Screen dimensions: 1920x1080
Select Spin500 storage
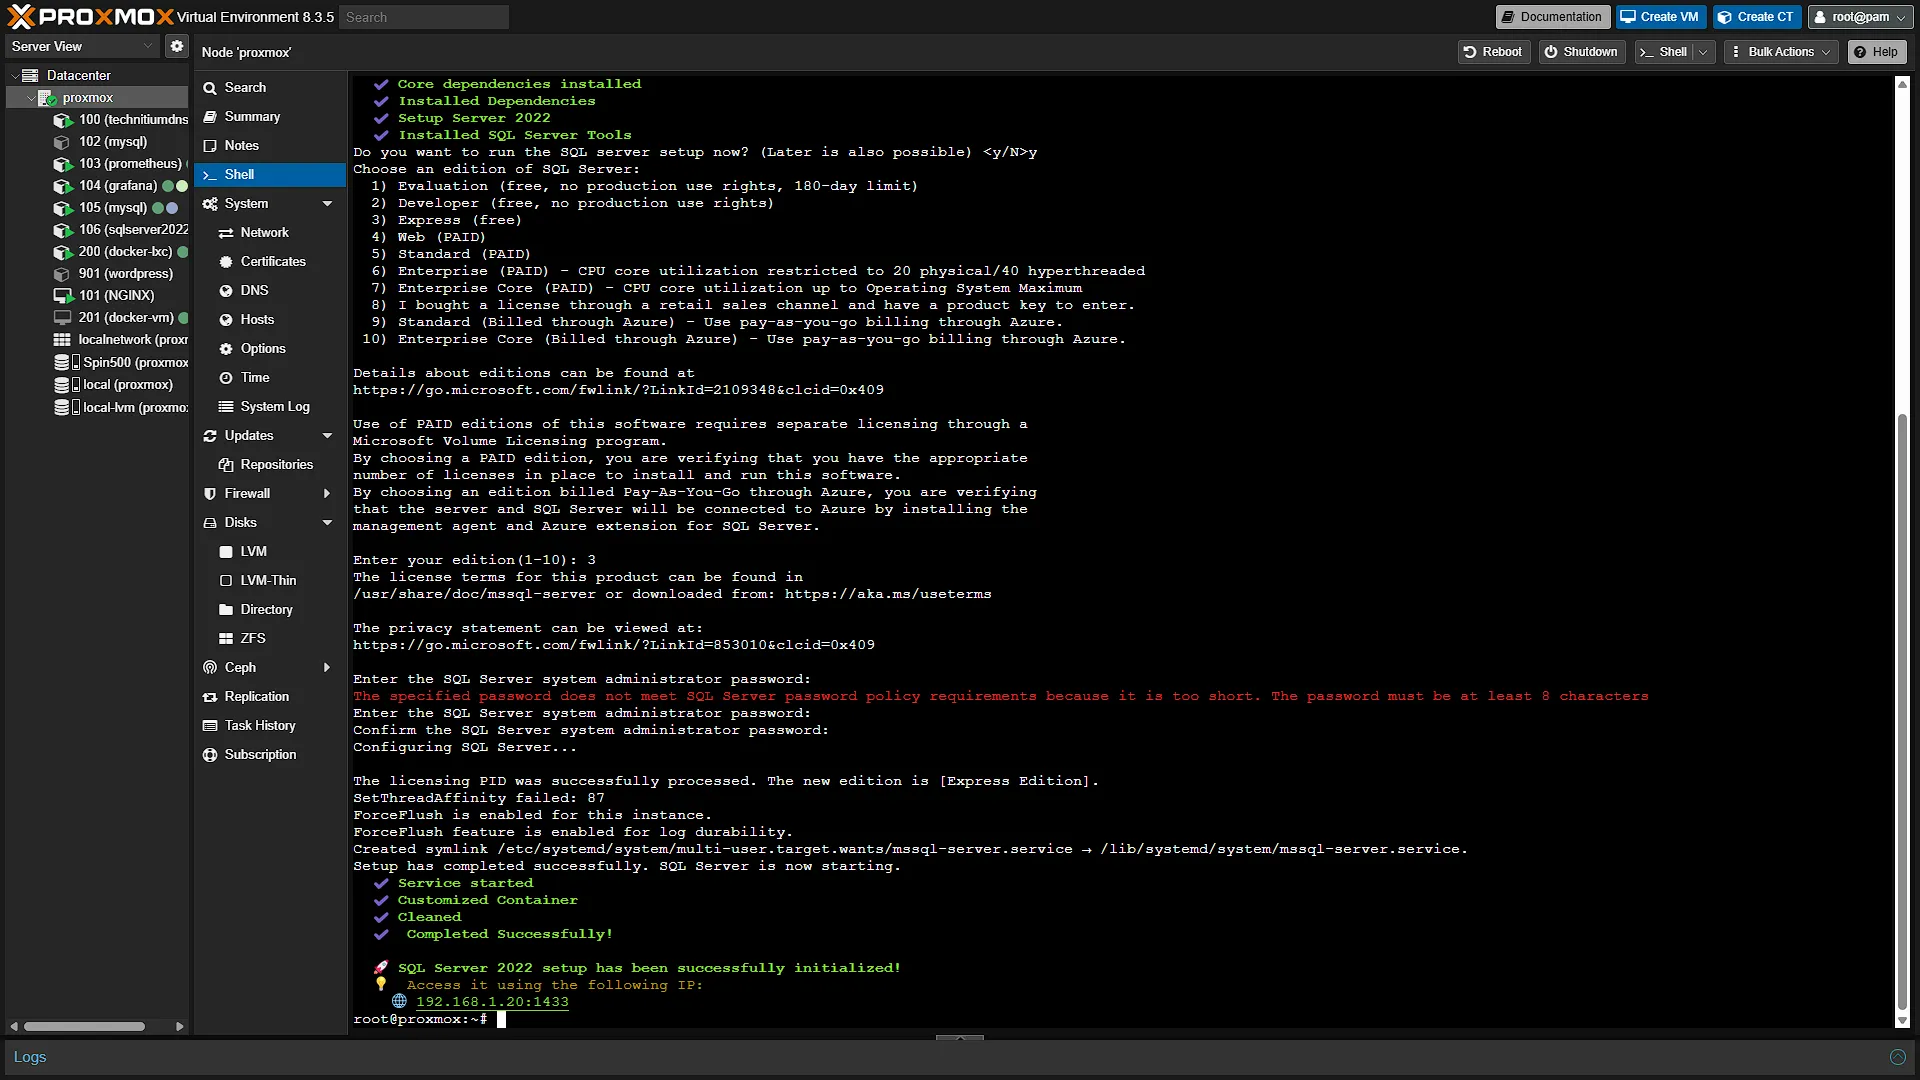coord(119,362)
